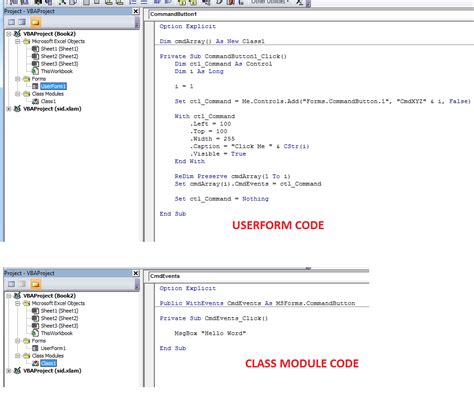The width and height of the screenshot is (474, 396).
Task: Click View Code icon in class module window
Action: tap(11, 284)
